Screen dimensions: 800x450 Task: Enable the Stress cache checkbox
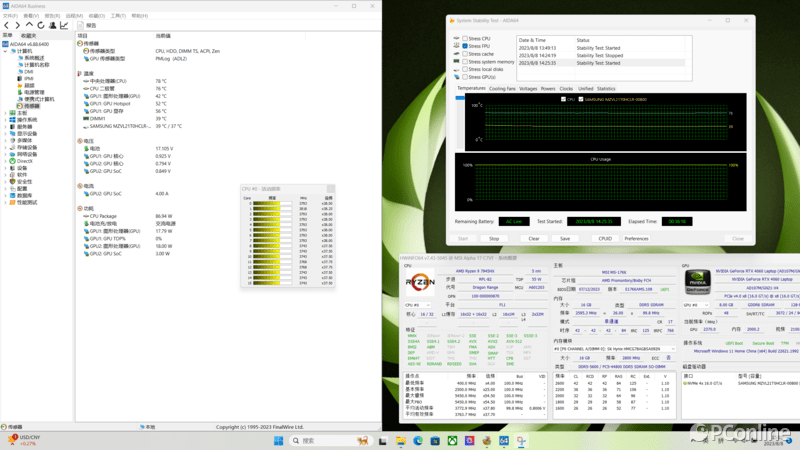[x=465, y=54]
